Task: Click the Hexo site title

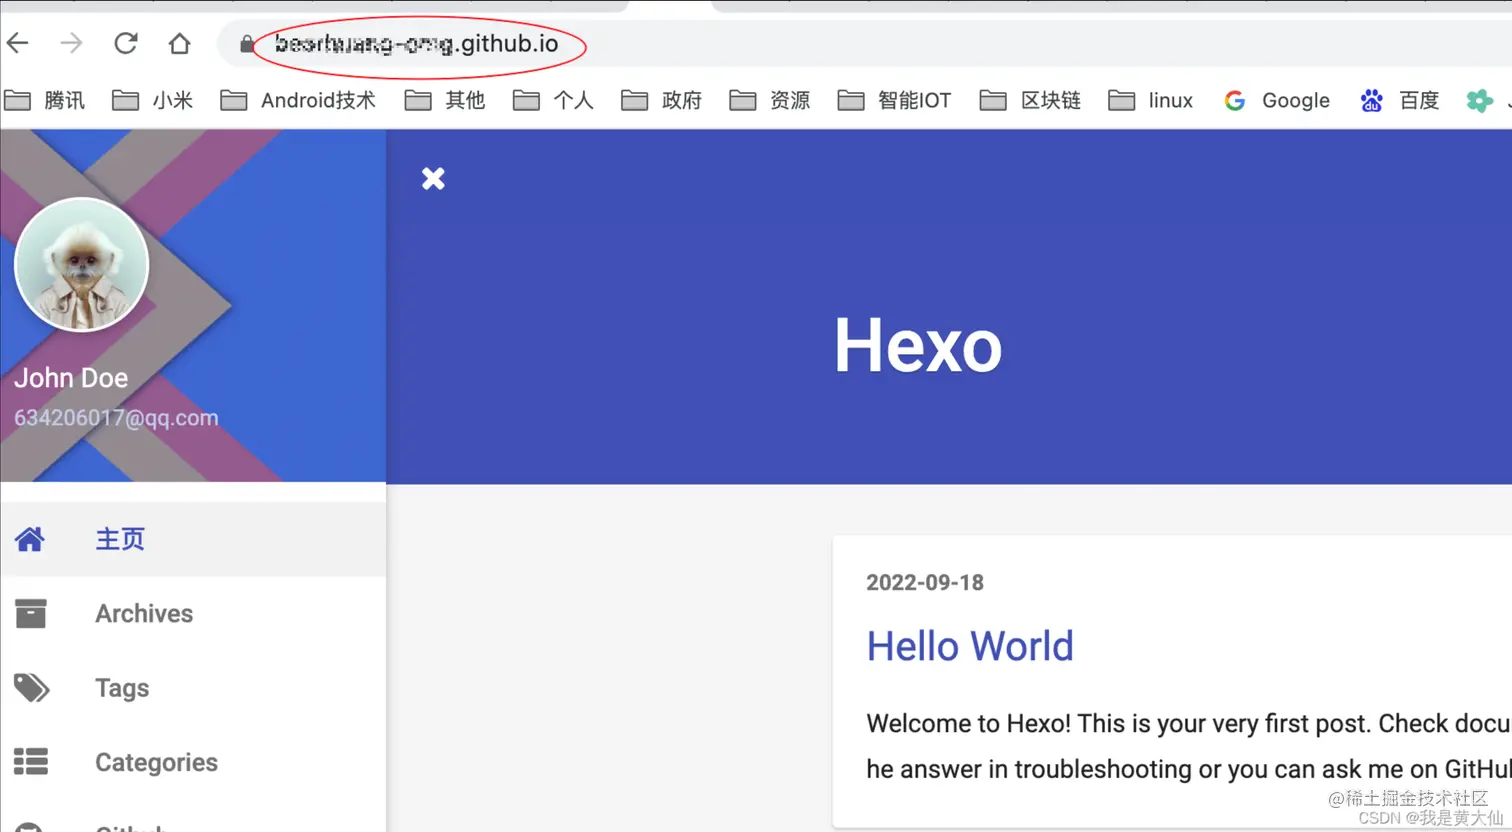Action: click(x=918, y=345)
